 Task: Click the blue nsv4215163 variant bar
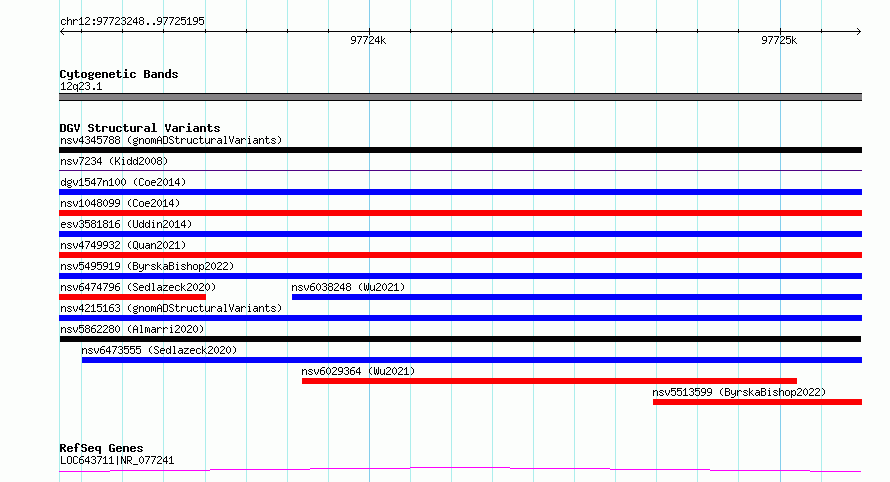click(460, 318)
